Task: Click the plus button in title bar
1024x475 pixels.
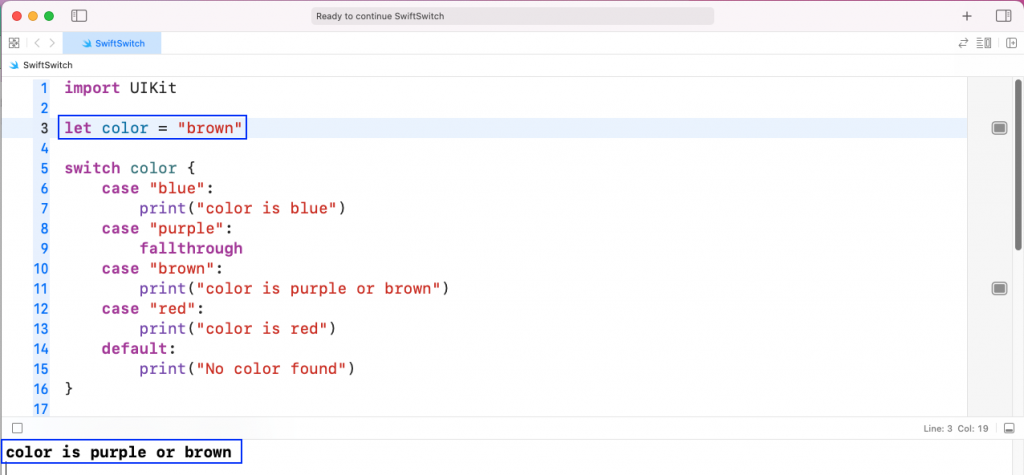Action: point(967,16)
